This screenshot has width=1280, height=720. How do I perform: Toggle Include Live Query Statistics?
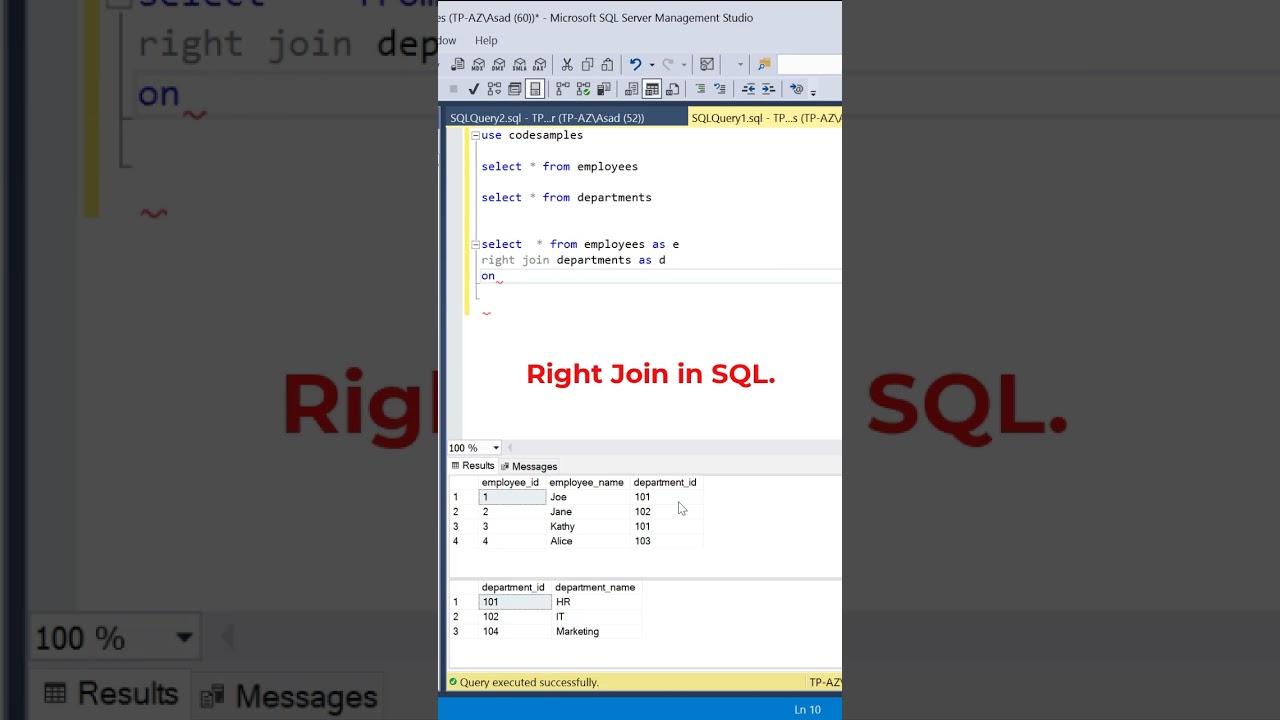(x=583, y=89)
